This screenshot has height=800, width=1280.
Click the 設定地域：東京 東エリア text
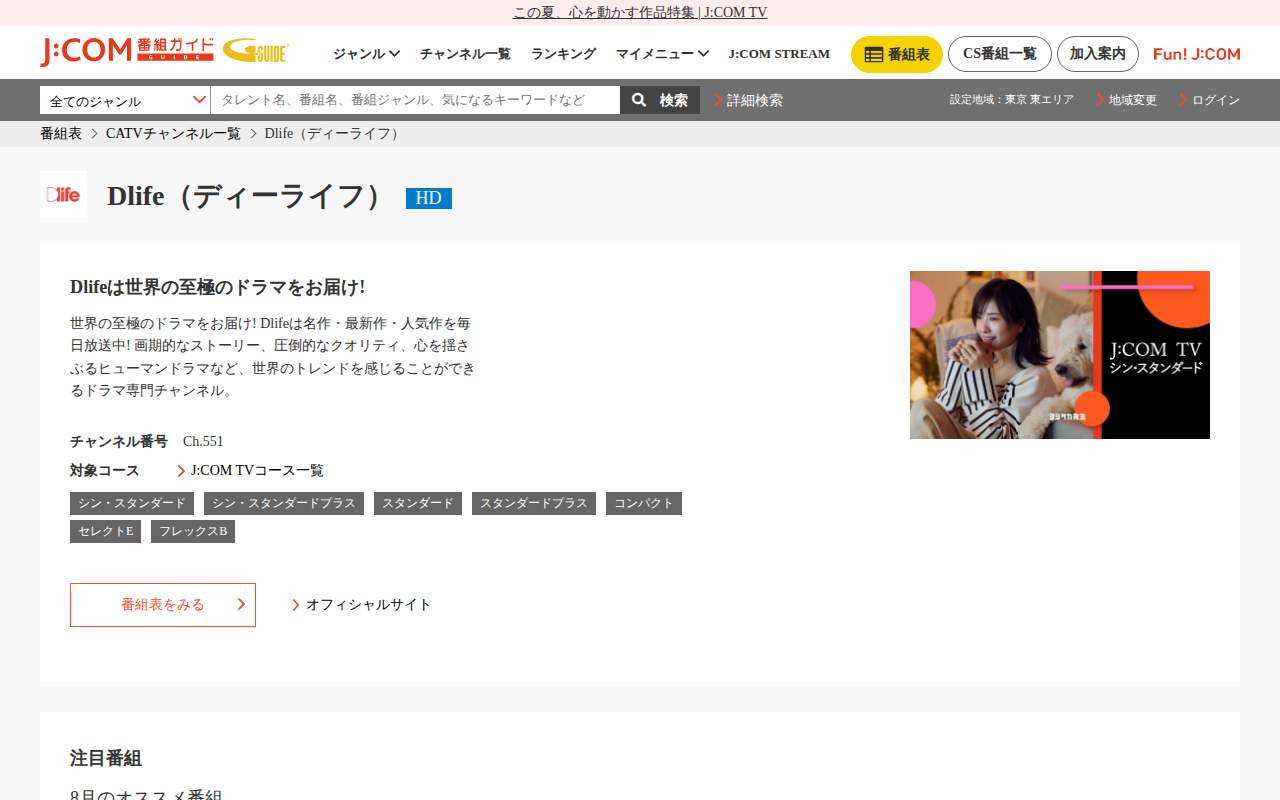[1012, 100]
